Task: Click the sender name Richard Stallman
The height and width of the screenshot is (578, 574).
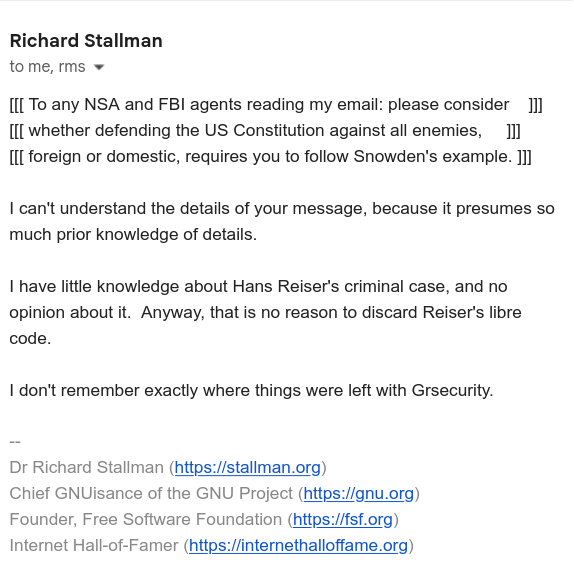Action: click(x=86, y=41)
